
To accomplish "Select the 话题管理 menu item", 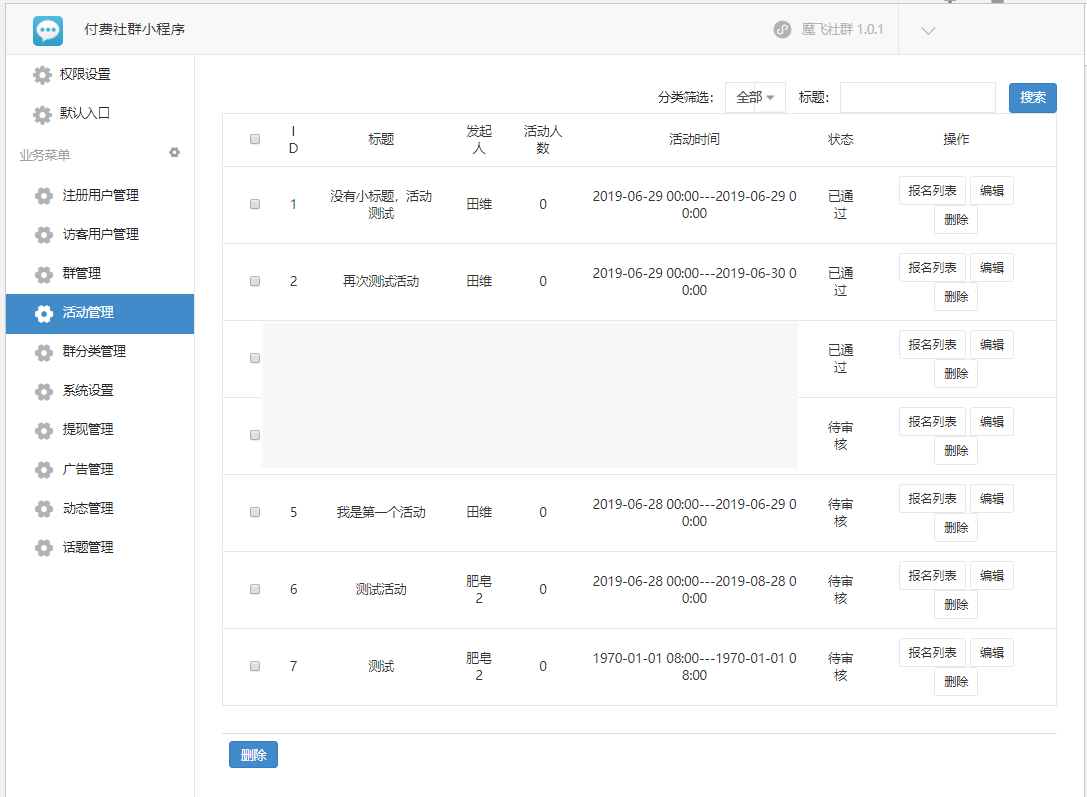I will (x=85, y=547).
